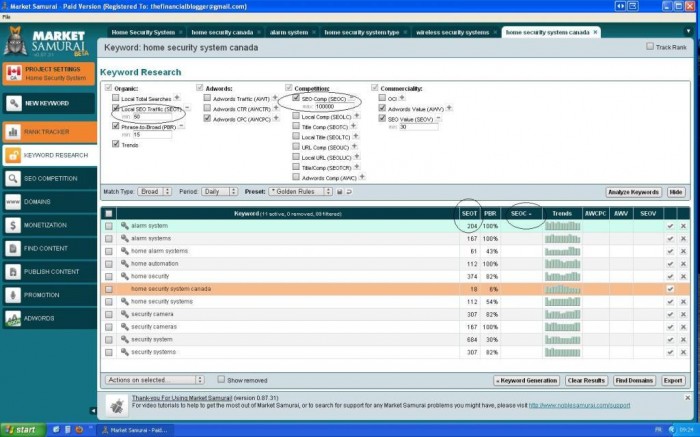The height and width of the screenshot is (437, 700).
Task: Open the SEO Competition module
Action: click(x=49, y=179)
